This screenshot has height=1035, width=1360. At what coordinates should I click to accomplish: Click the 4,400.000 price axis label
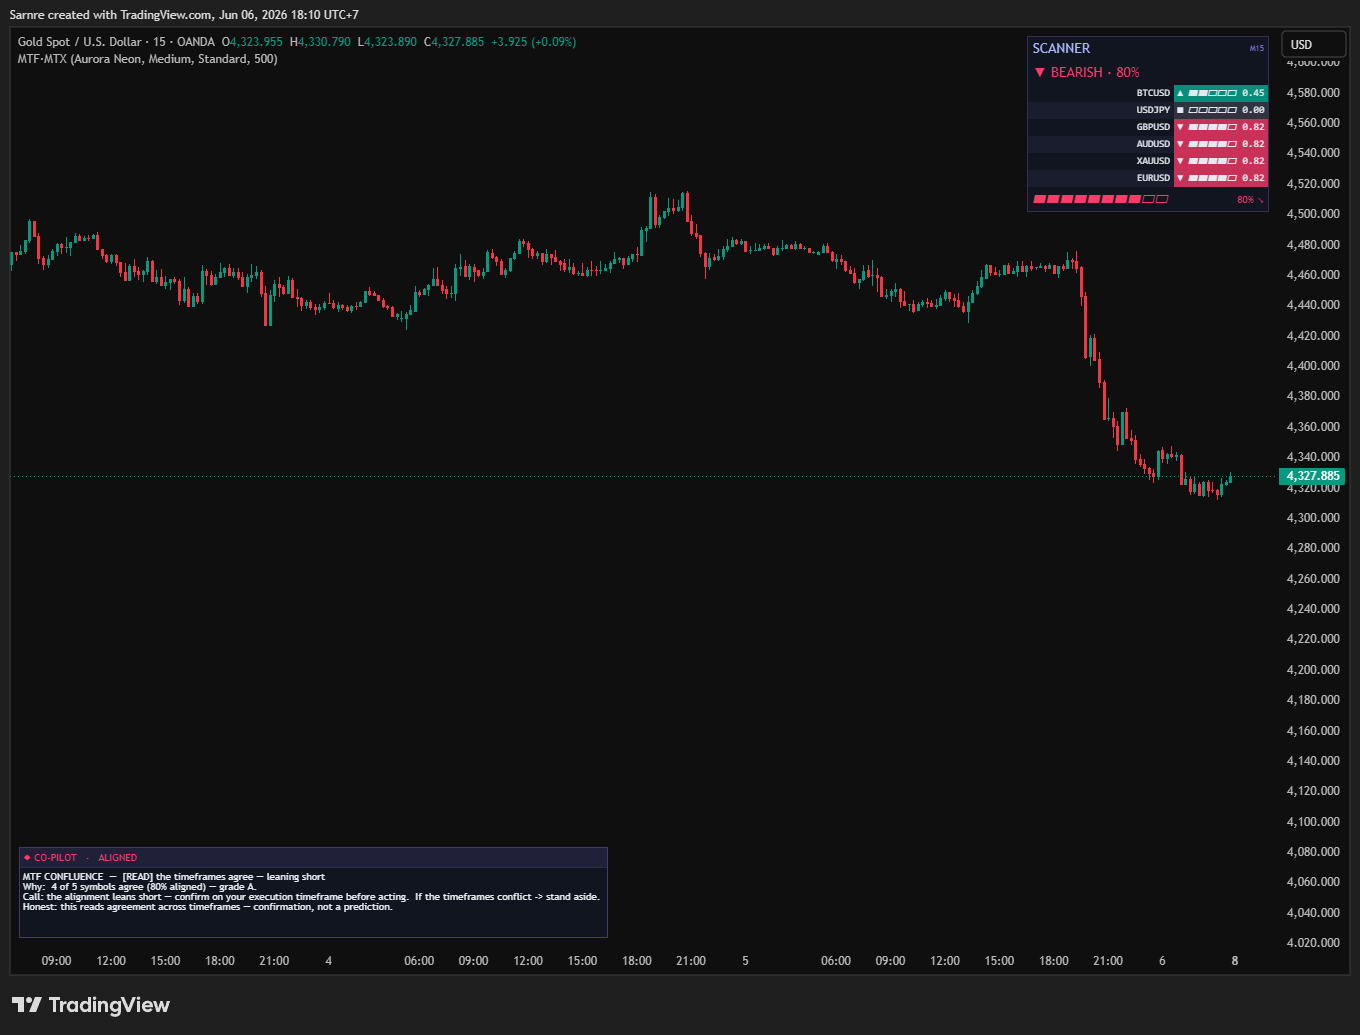pos(1313,366)
